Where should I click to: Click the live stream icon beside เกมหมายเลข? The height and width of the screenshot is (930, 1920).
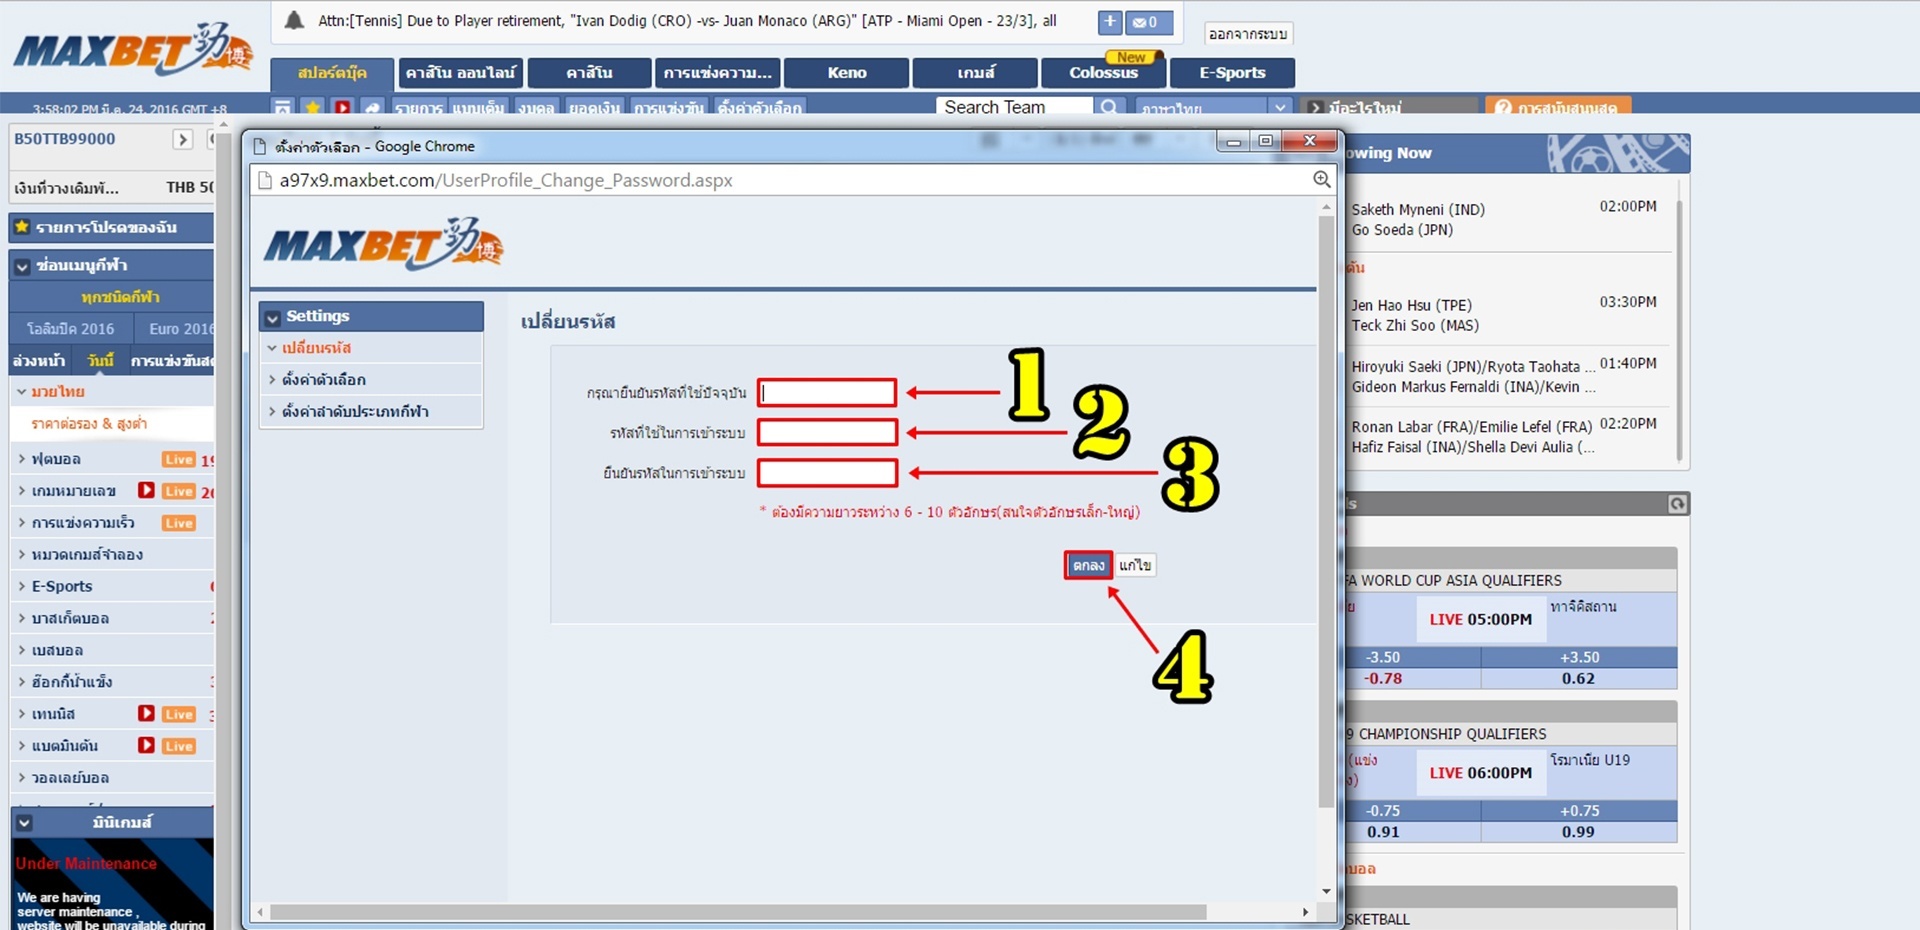[x=146, y=490]
